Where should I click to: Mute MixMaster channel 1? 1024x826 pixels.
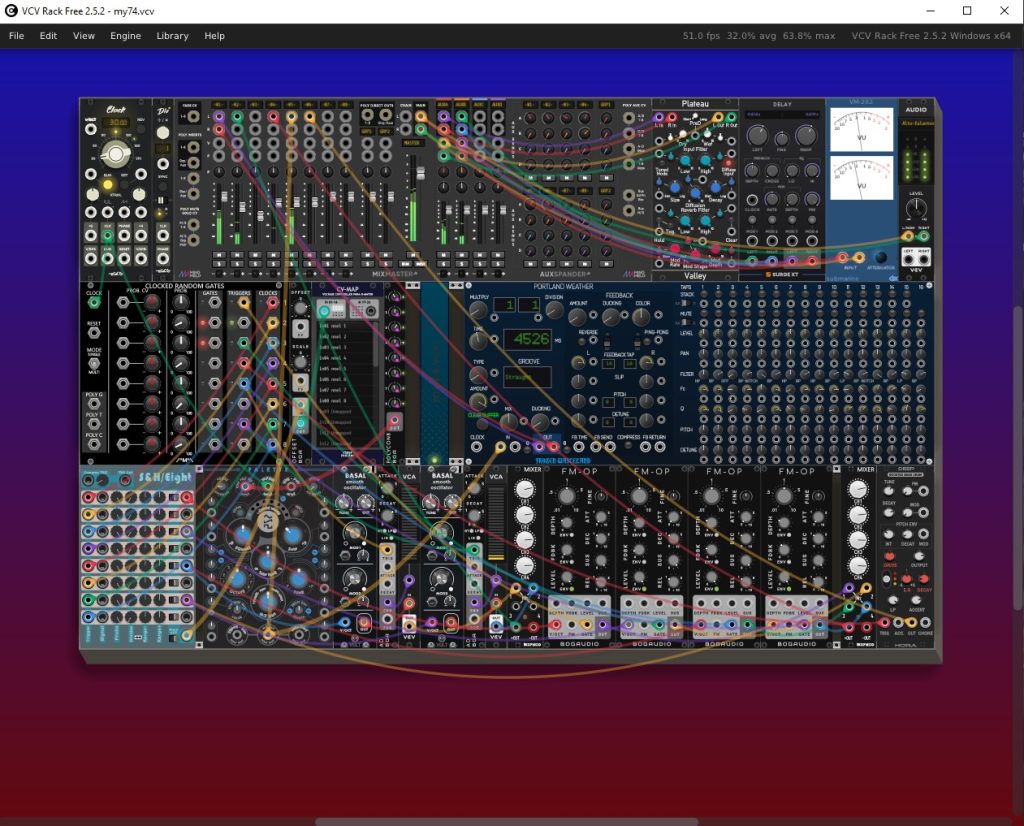point(219,255)
